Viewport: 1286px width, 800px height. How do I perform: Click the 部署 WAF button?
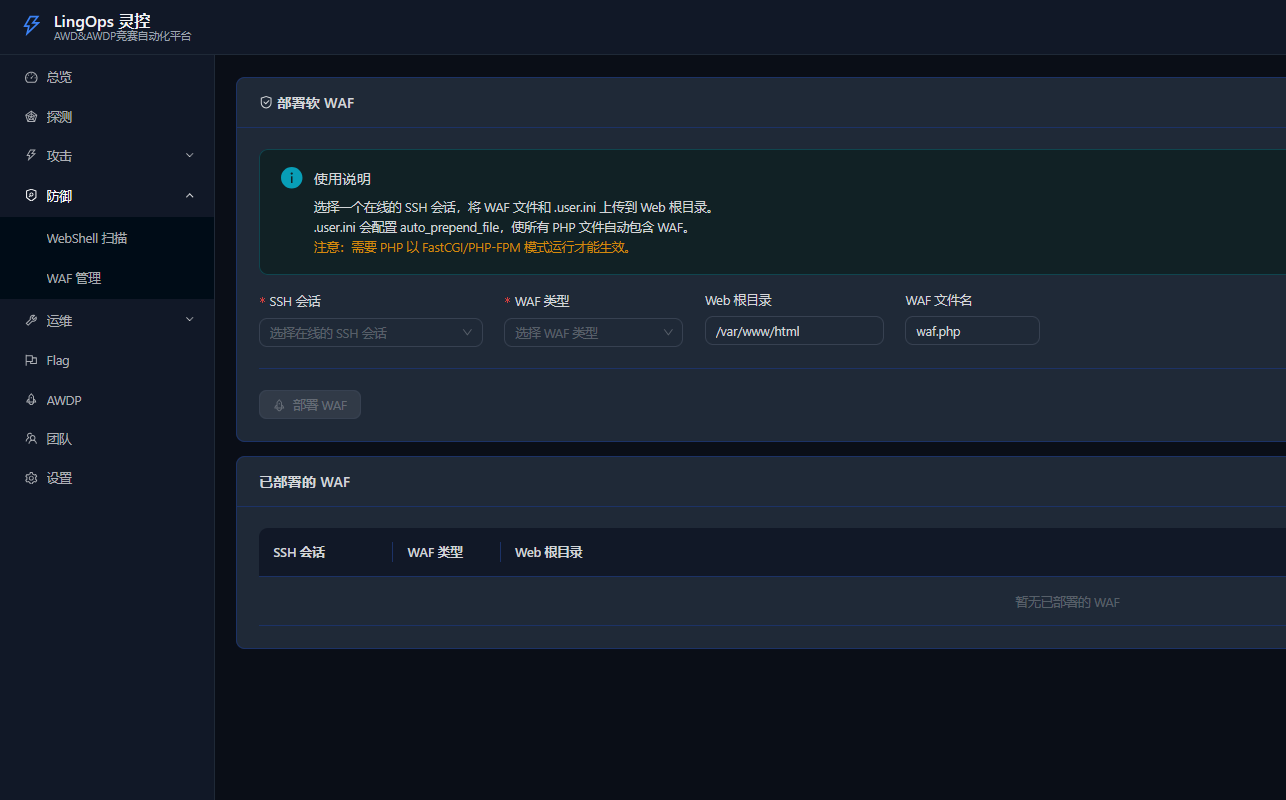click(x=310, y=405)
